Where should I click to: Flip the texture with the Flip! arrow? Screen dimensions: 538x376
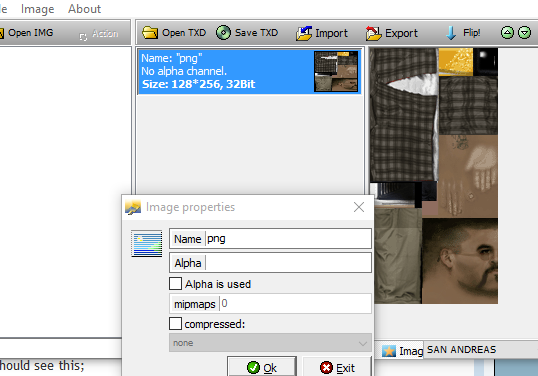pyautogui.click(x=451, y=33)
